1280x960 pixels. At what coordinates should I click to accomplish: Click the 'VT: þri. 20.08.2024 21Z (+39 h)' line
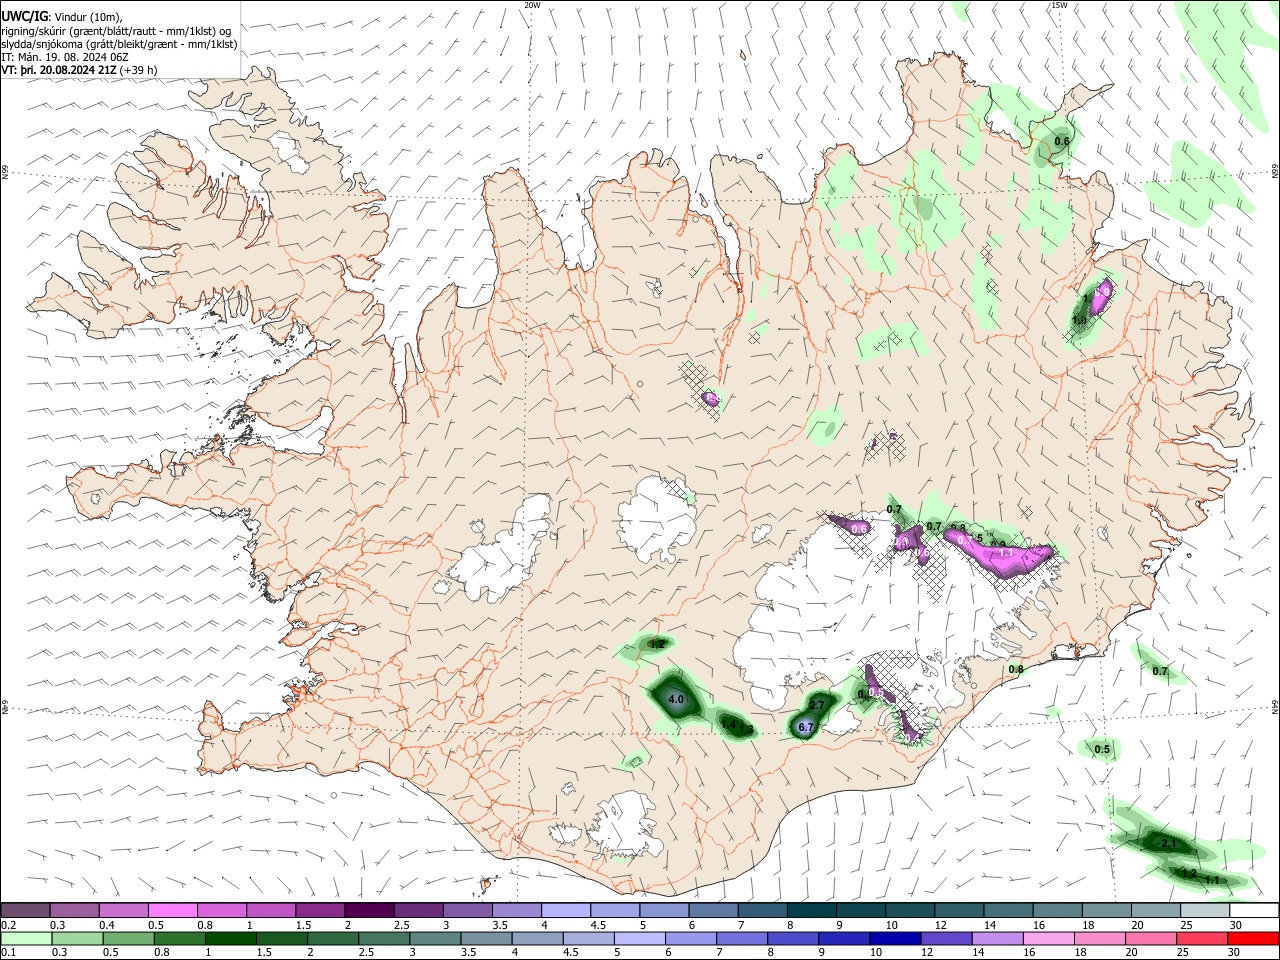79,71
